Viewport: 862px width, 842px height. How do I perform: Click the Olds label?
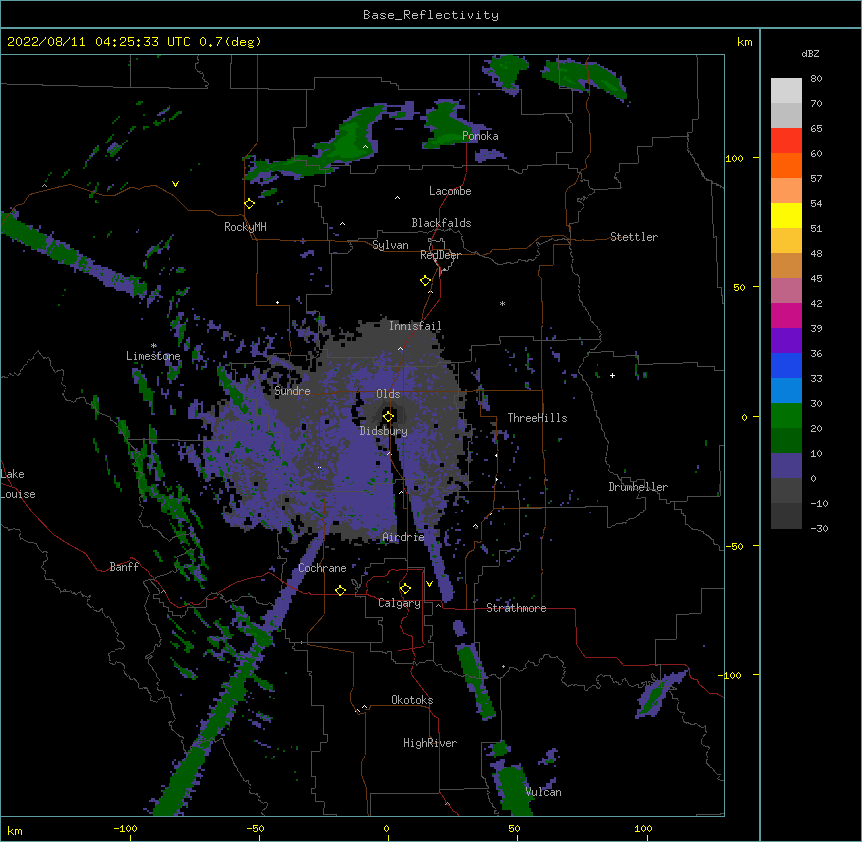[388, 394]
